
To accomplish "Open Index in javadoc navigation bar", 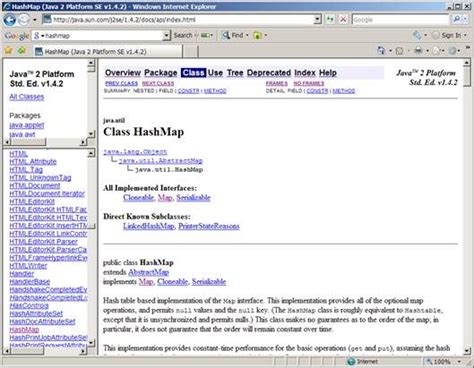I will click(305, 73).
